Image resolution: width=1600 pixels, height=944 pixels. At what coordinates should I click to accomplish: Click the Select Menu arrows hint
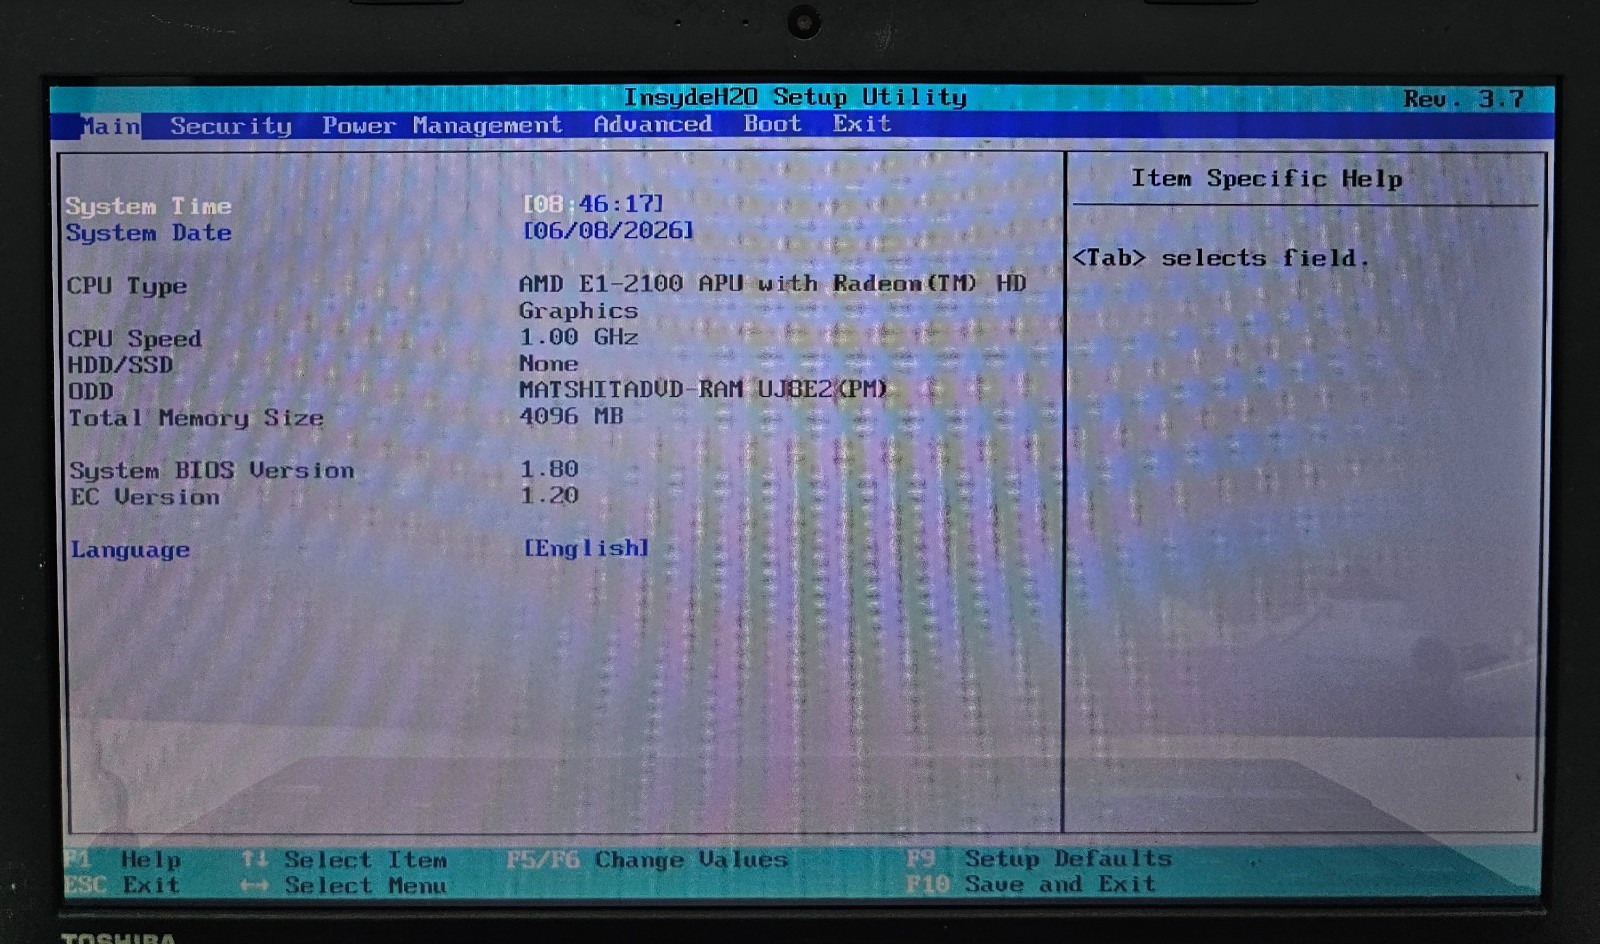[x=344, y=886]
